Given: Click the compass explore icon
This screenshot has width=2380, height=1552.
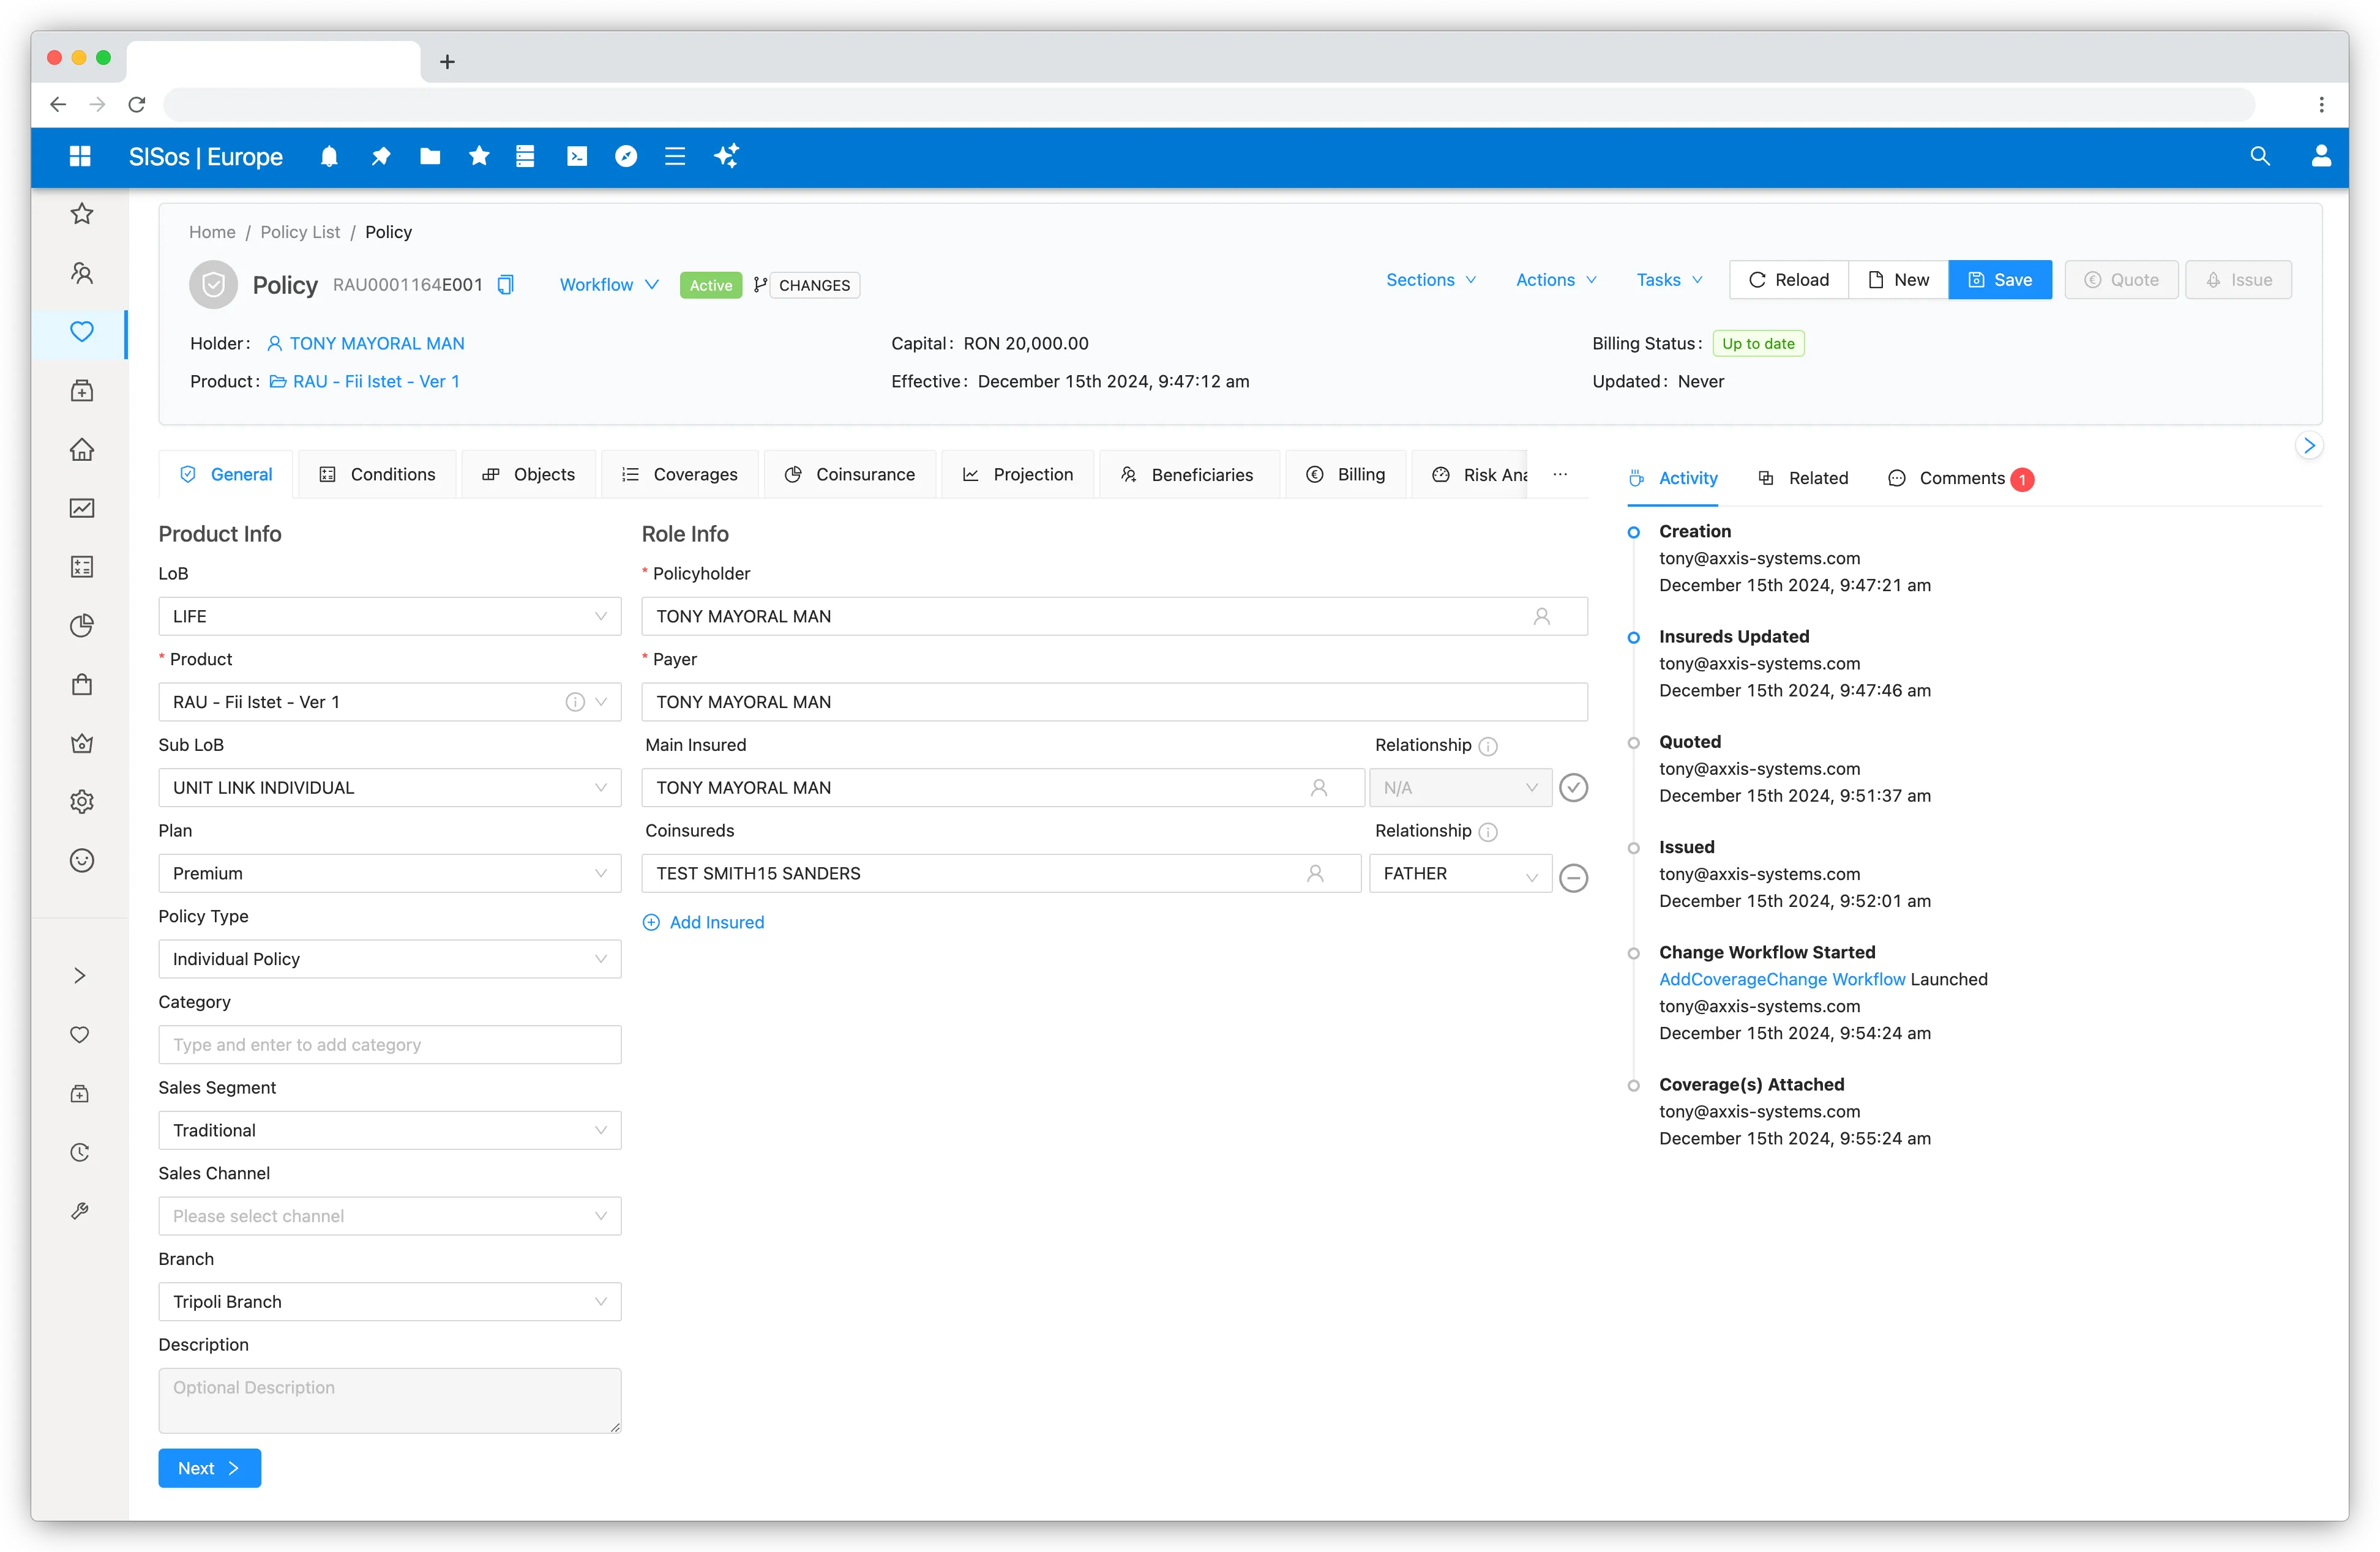Looking at the screenshot, I should click(x=626, y=156).
